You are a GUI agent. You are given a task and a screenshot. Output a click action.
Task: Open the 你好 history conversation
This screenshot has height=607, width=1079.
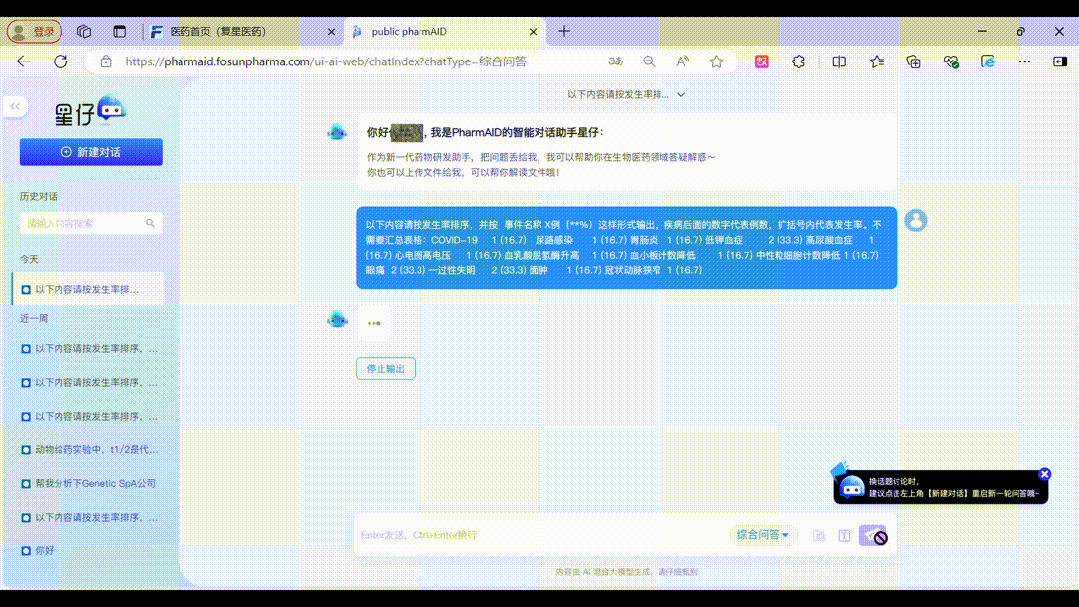click(x=45, y=550)
